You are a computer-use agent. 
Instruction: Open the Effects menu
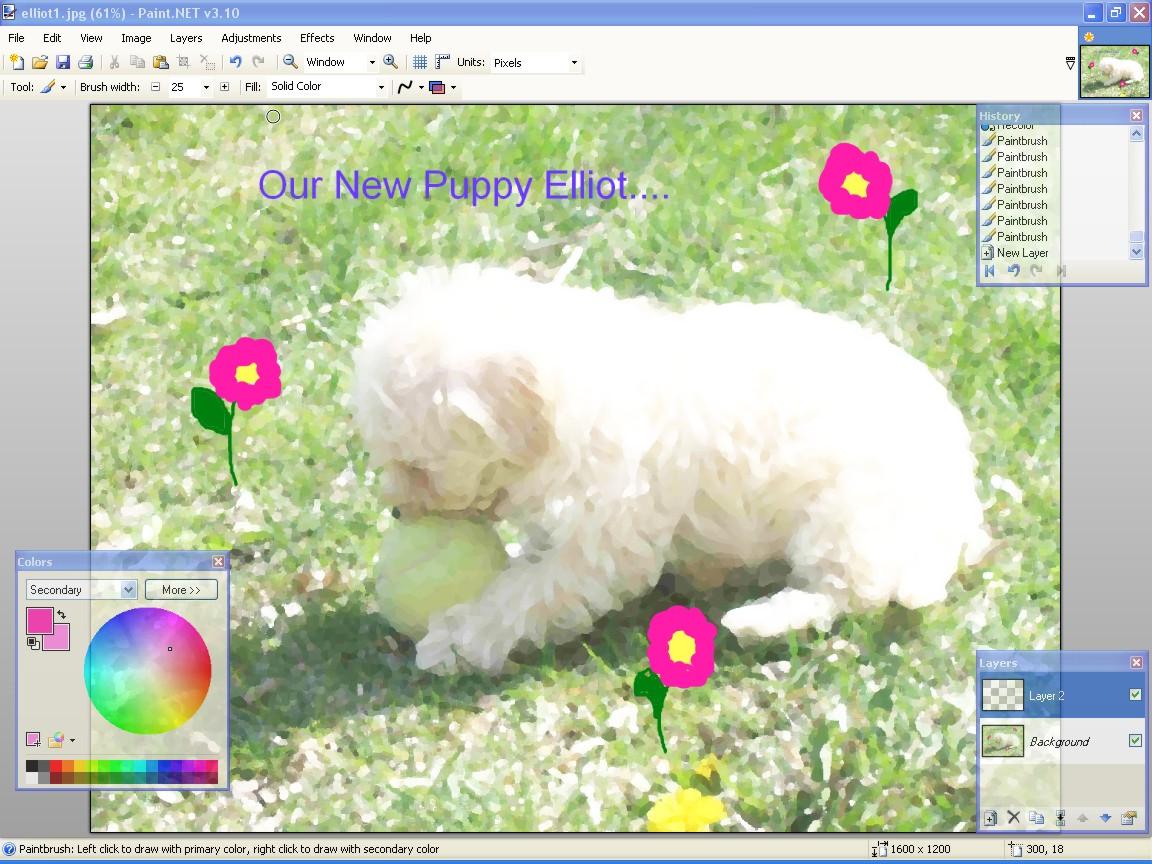point(317,38)
